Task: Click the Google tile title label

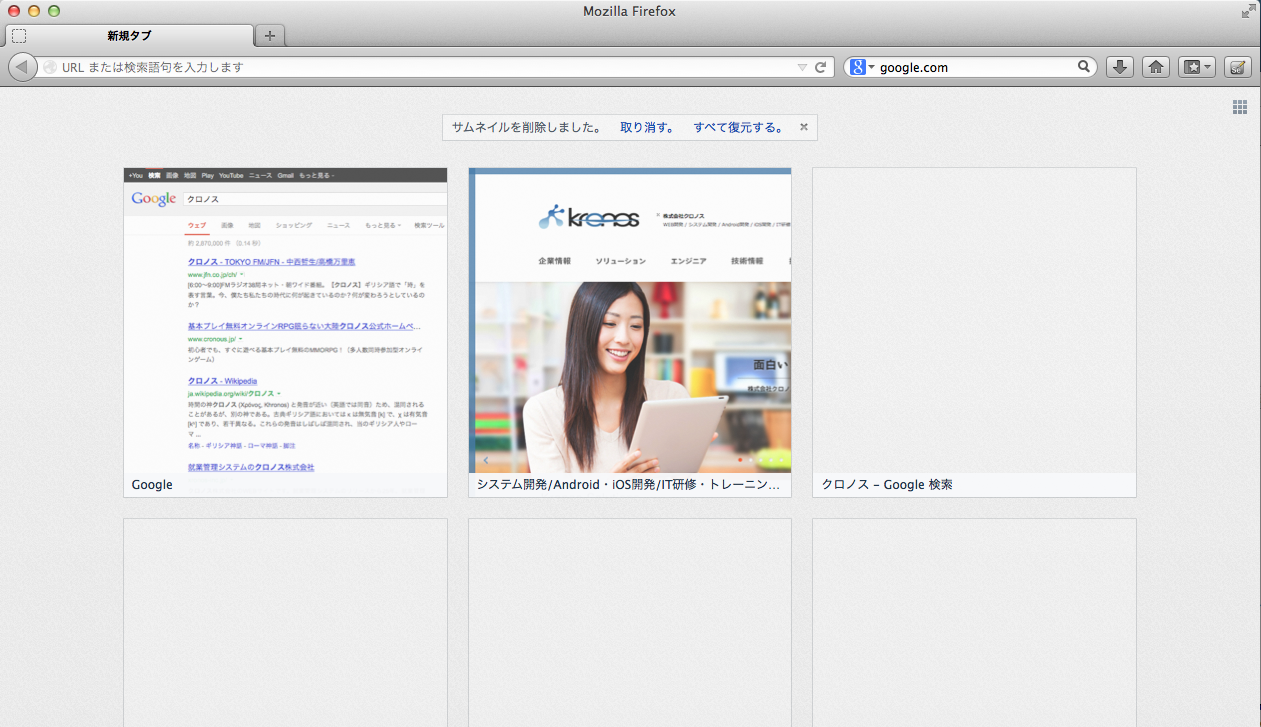Action: click(x=152, y=485)
